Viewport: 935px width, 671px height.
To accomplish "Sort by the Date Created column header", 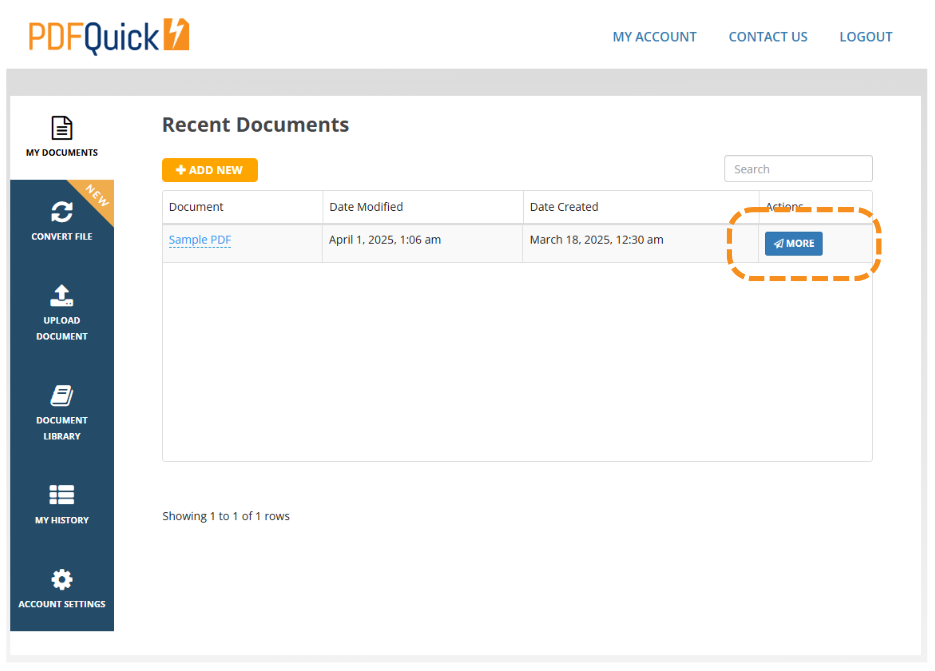I will tap(641, 207).
